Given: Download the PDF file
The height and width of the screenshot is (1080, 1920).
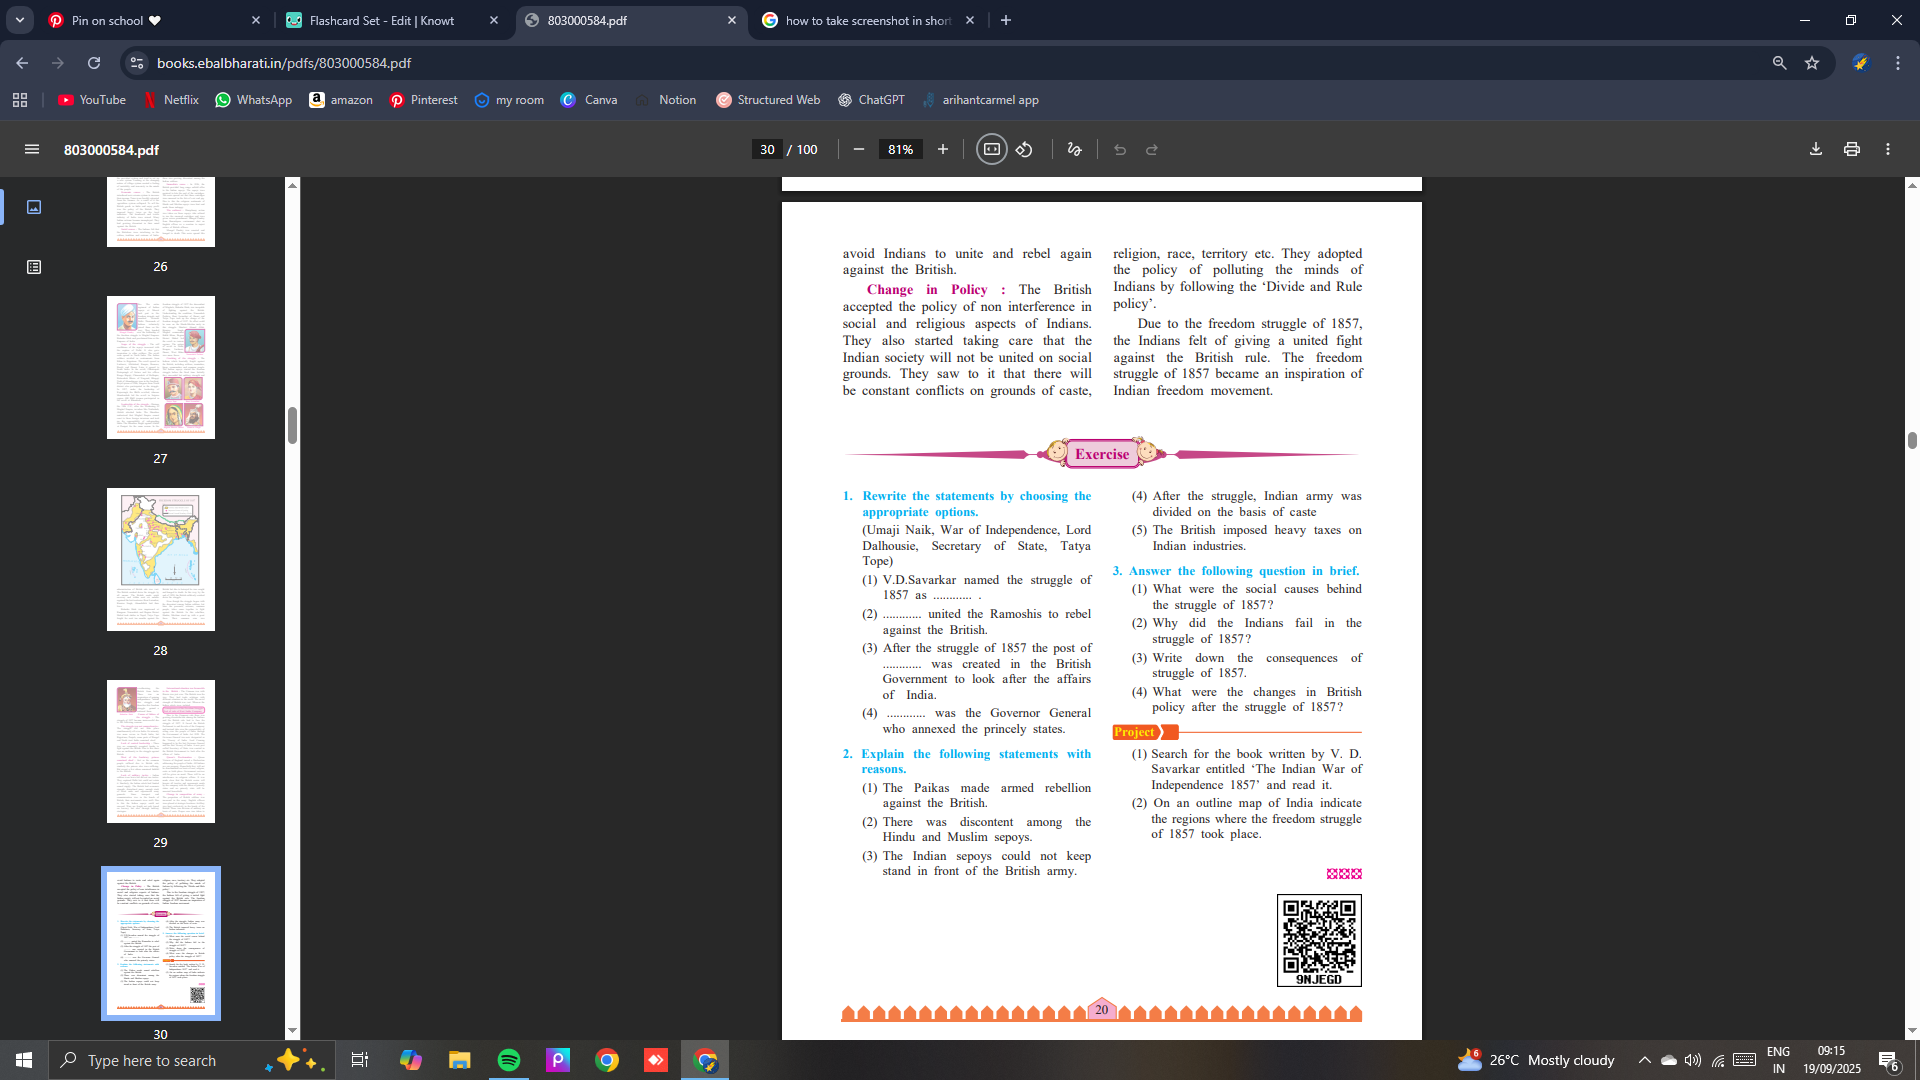Looking at the screenshot, I should [x=1815, y=150].
